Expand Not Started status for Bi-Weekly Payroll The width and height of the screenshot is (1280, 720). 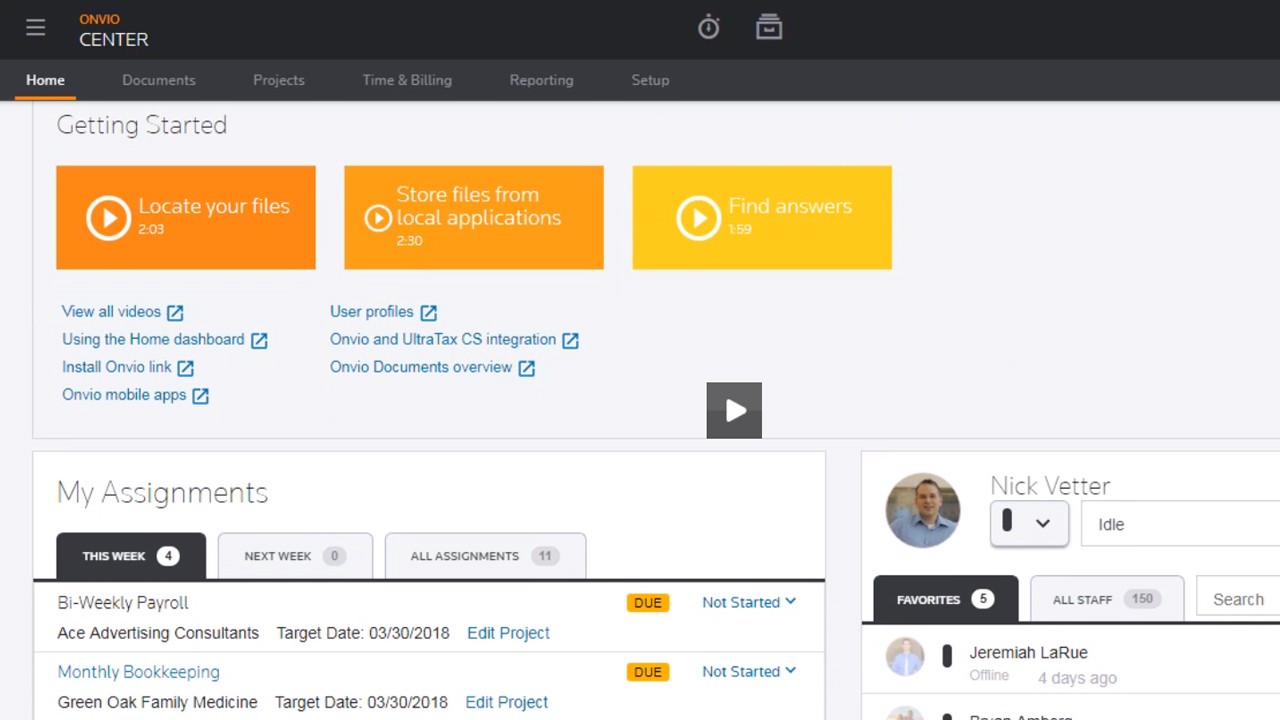[x=749, y=602]
